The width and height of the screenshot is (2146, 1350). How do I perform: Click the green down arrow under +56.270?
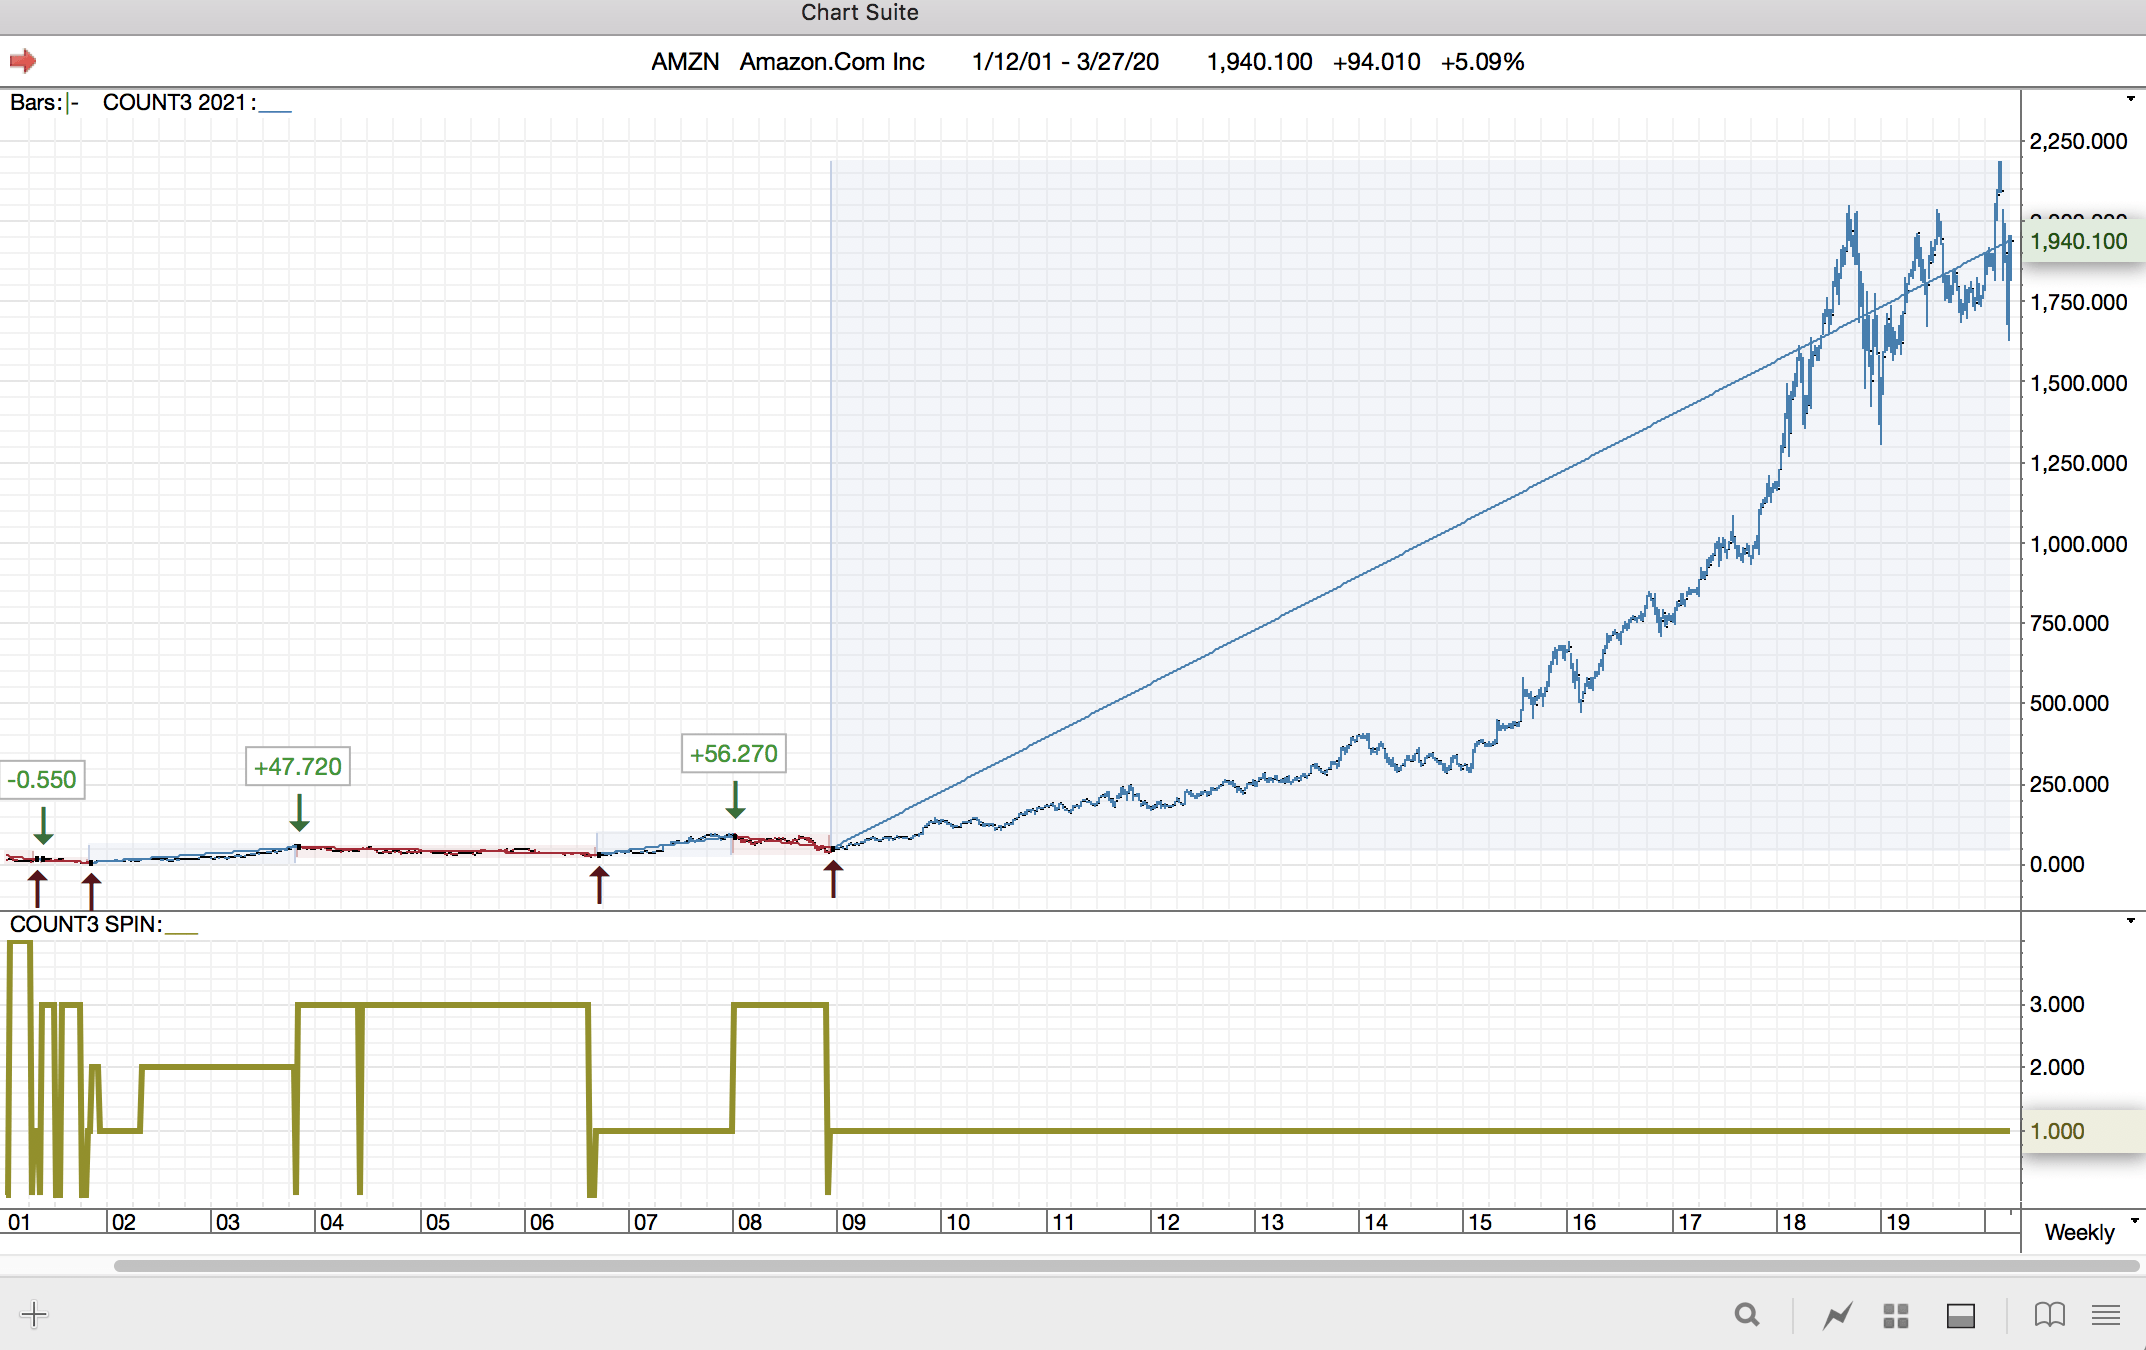[735, 800]
